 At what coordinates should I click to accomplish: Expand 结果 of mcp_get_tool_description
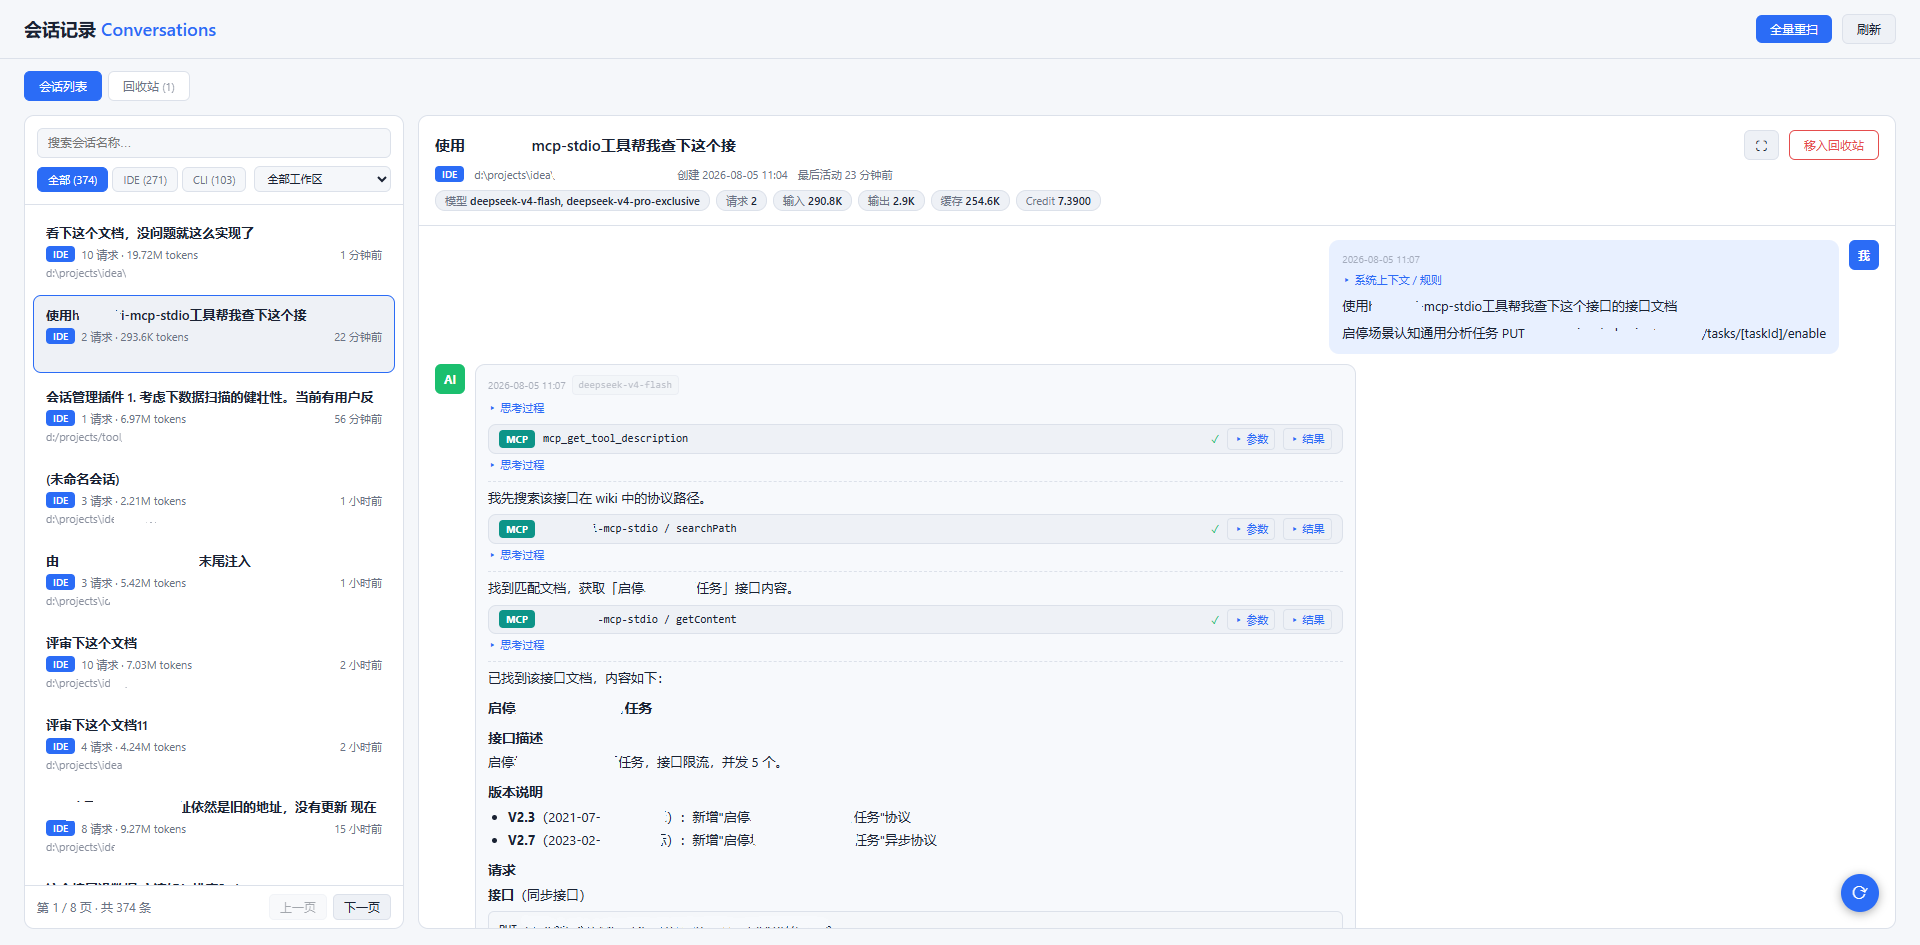click(x=1308, y=439)
